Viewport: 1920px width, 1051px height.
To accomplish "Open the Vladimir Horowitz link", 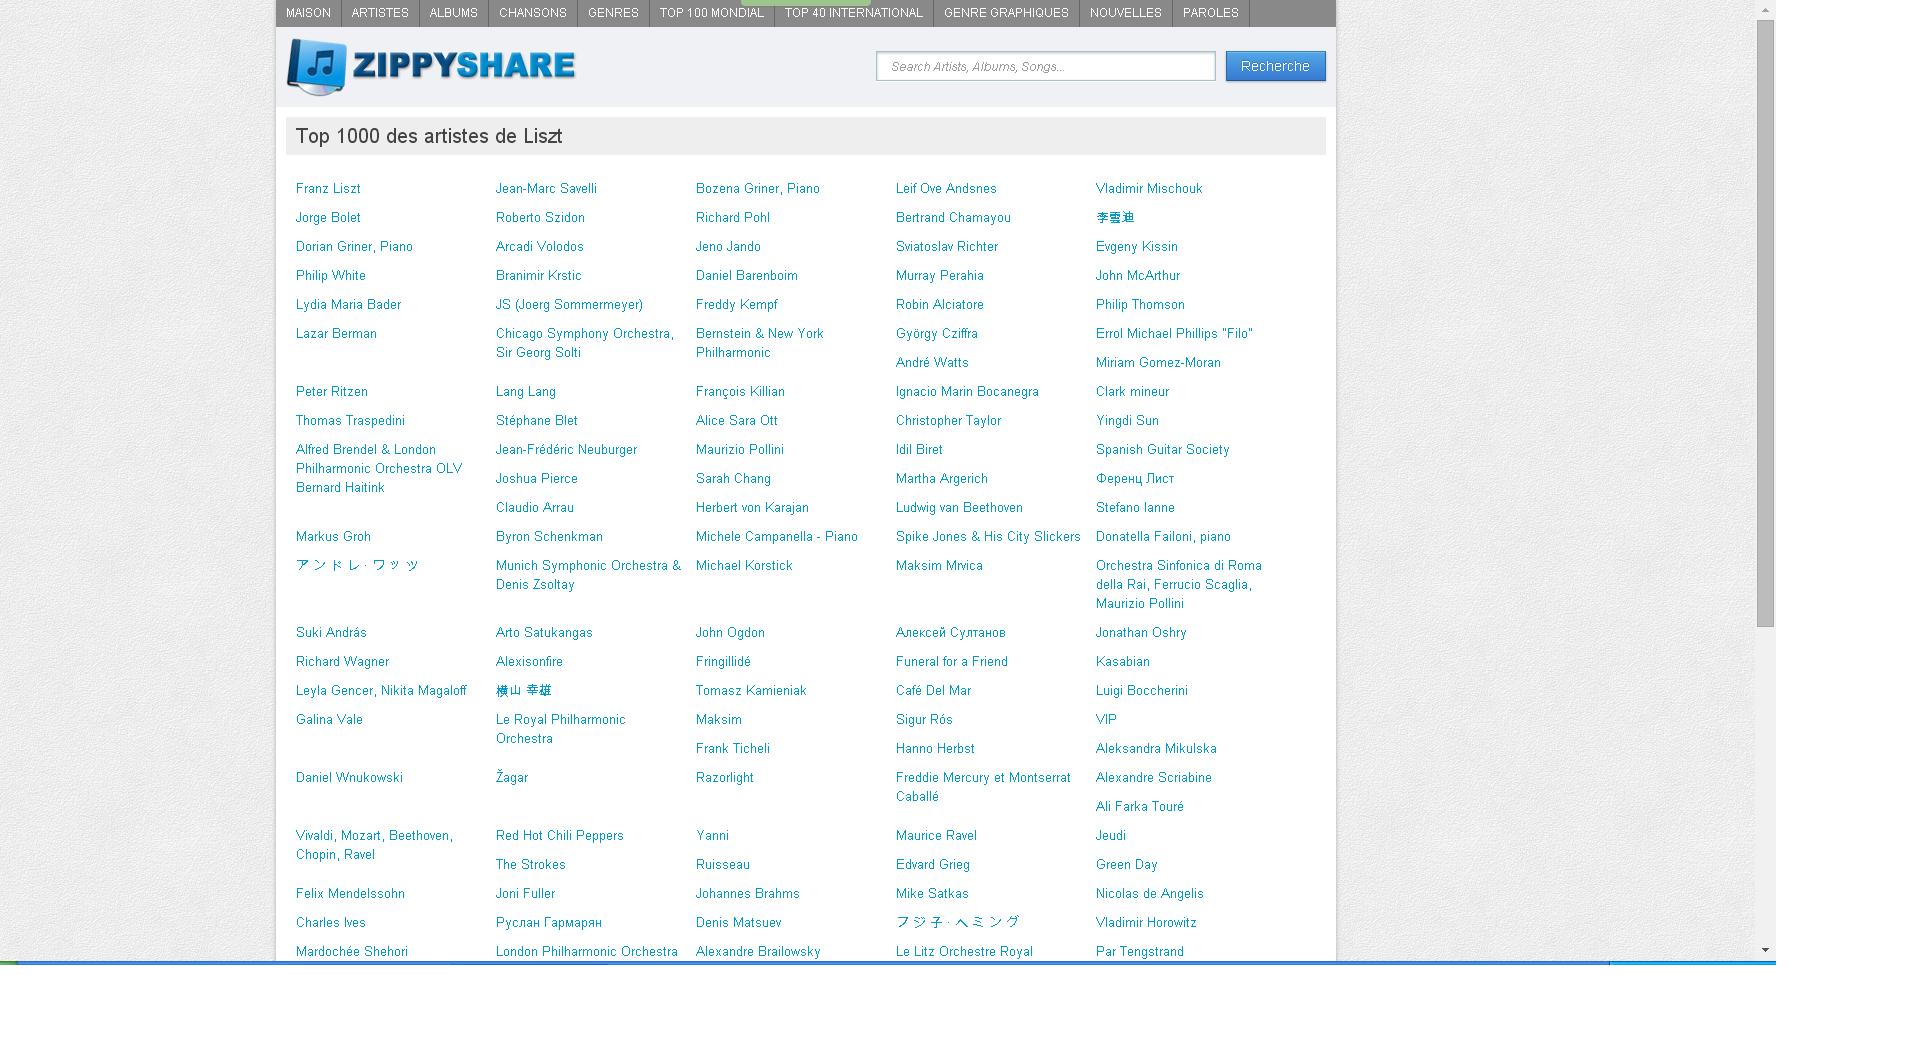I will point(1146,923).
